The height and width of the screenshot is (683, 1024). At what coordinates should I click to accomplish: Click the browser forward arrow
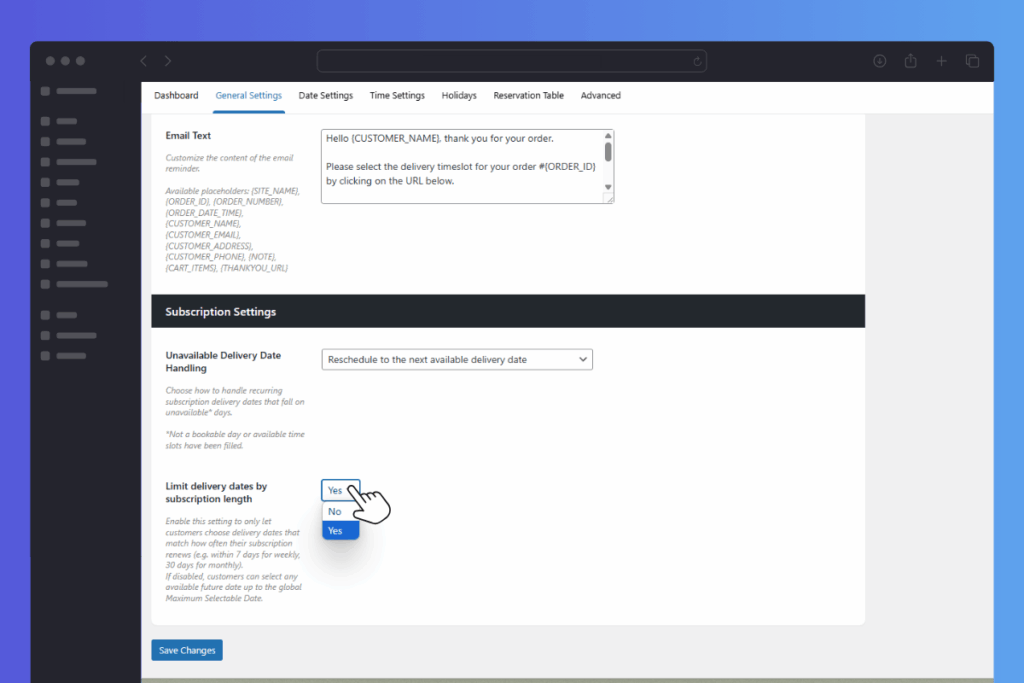(x=167, y=60)
